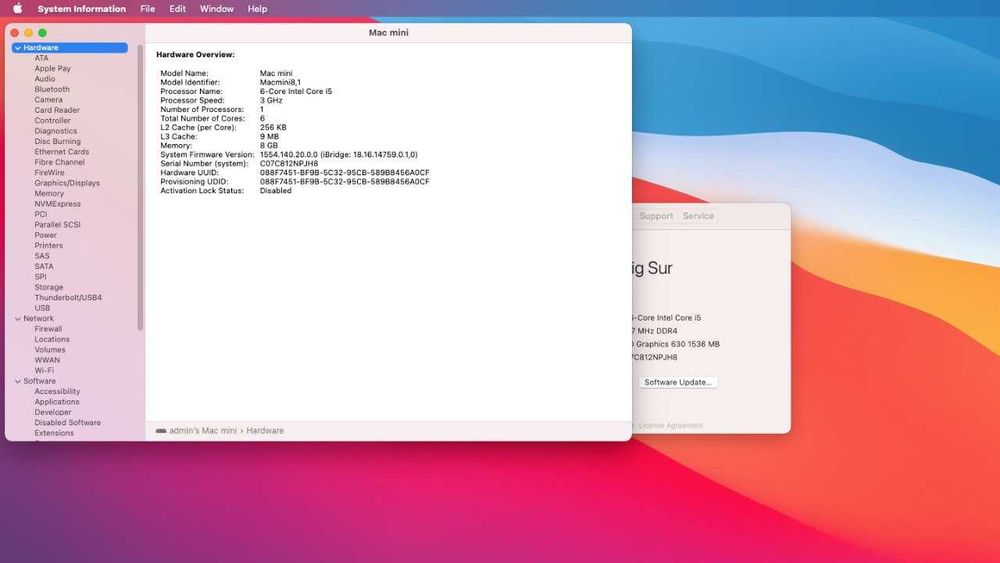Select Controller in the sidebar

coord(52,121)
